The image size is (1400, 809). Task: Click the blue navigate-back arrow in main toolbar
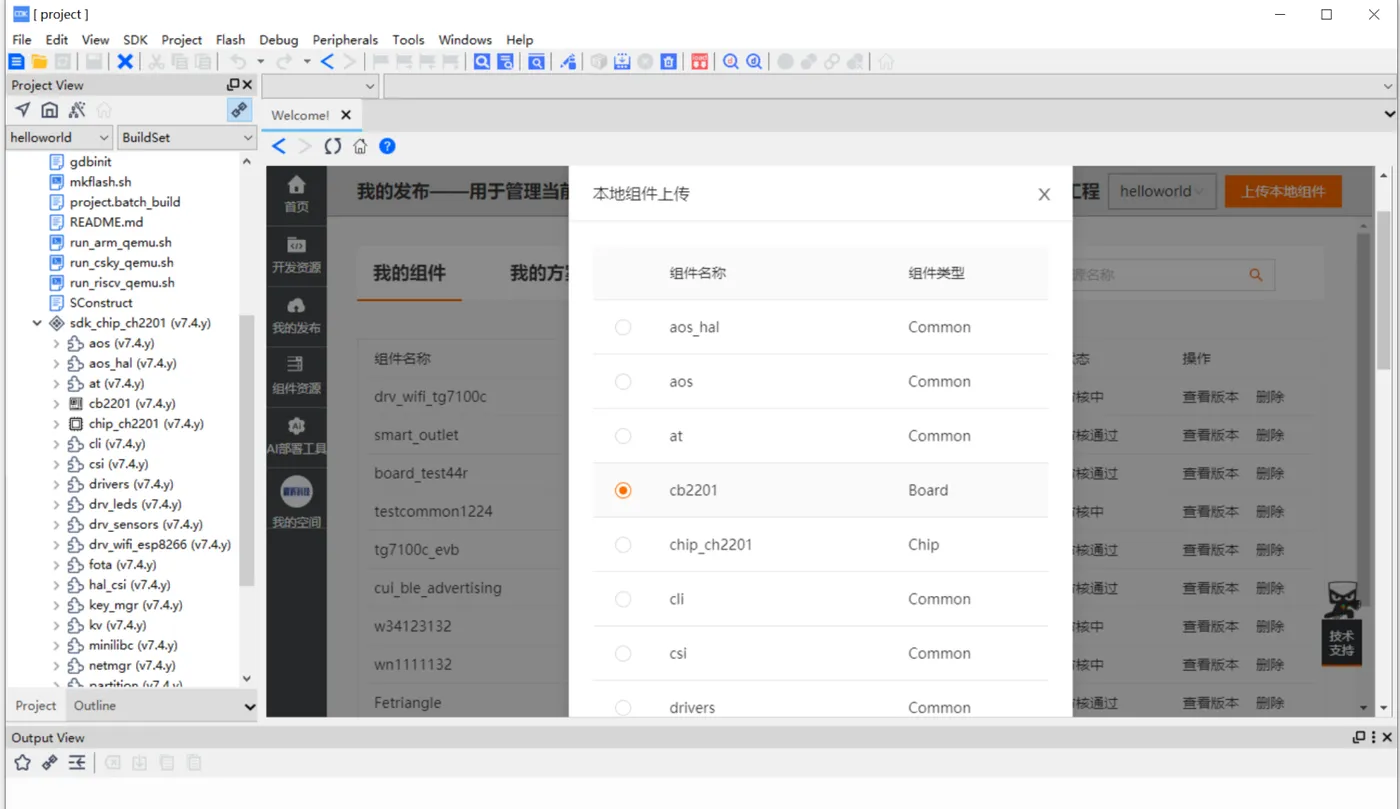point(327,62)
